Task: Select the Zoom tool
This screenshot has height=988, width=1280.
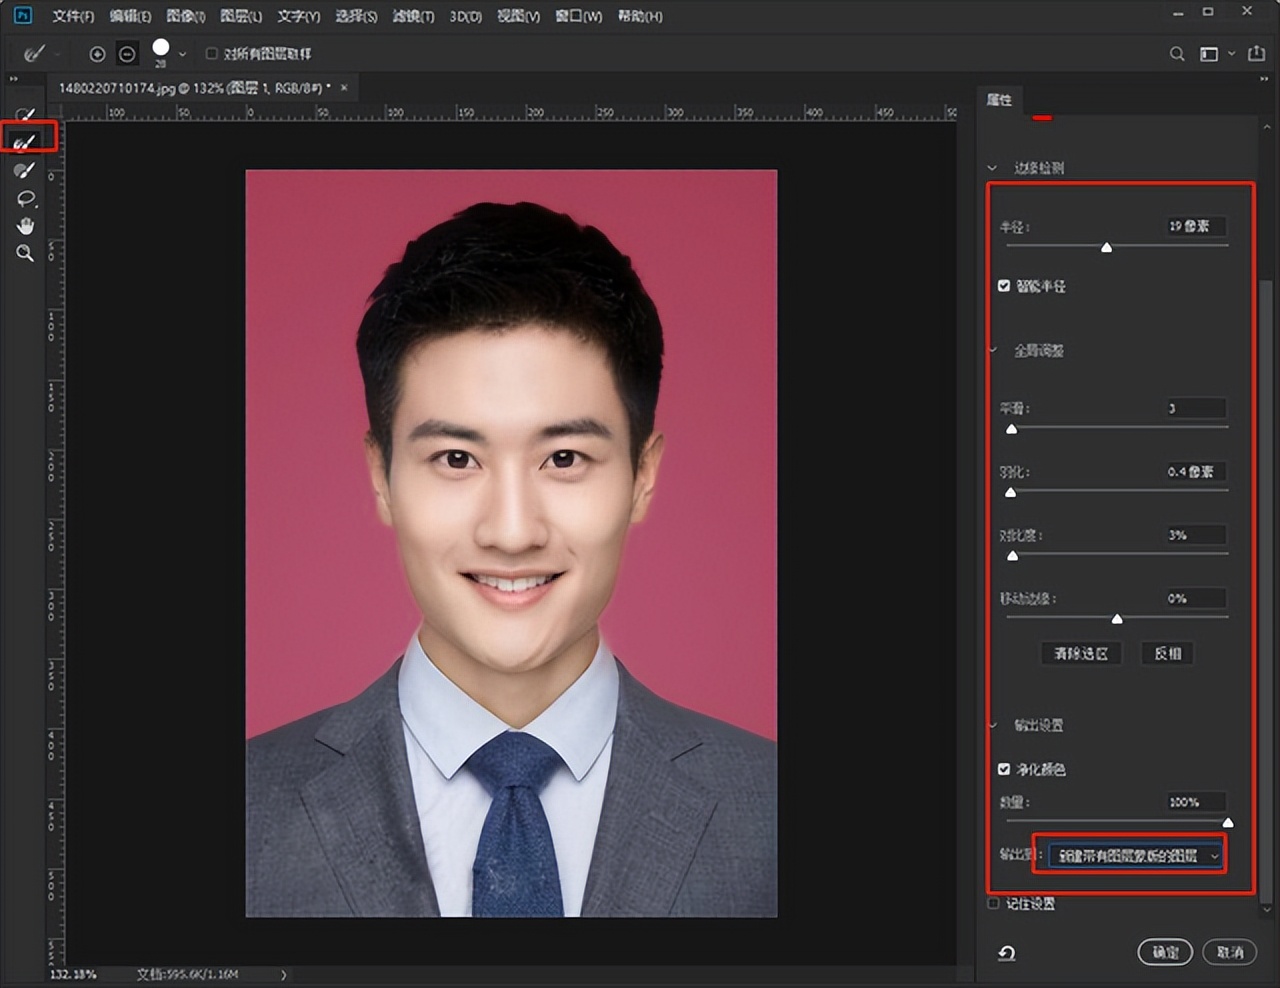Action: (x=25, y=253)
